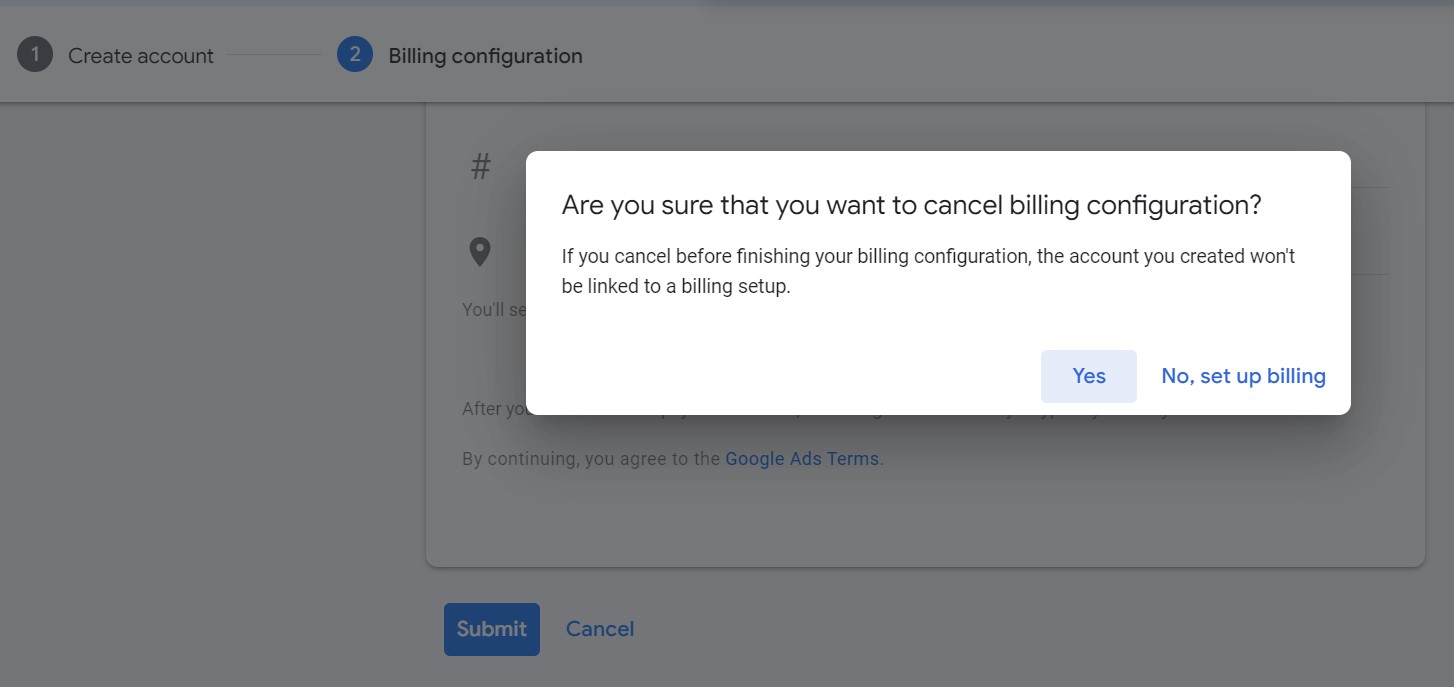This screenshot has width=1454, height=687.
Task: Confirm cancellation with the Yes button
Action: tap(1088, 376)
